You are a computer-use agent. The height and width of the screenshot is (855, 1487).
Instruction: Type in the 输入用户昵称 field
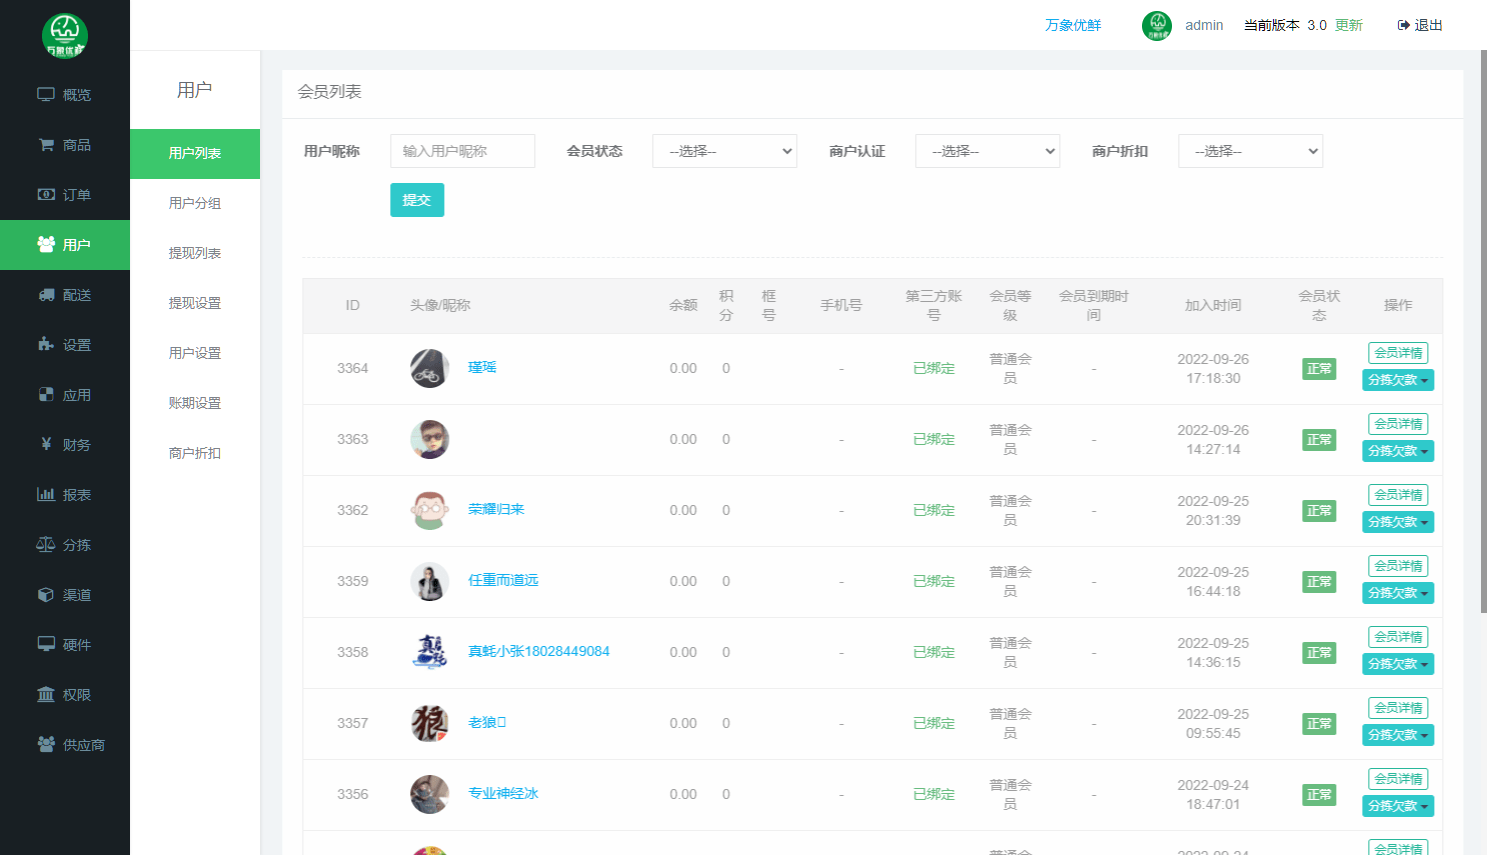pos(462,151)
